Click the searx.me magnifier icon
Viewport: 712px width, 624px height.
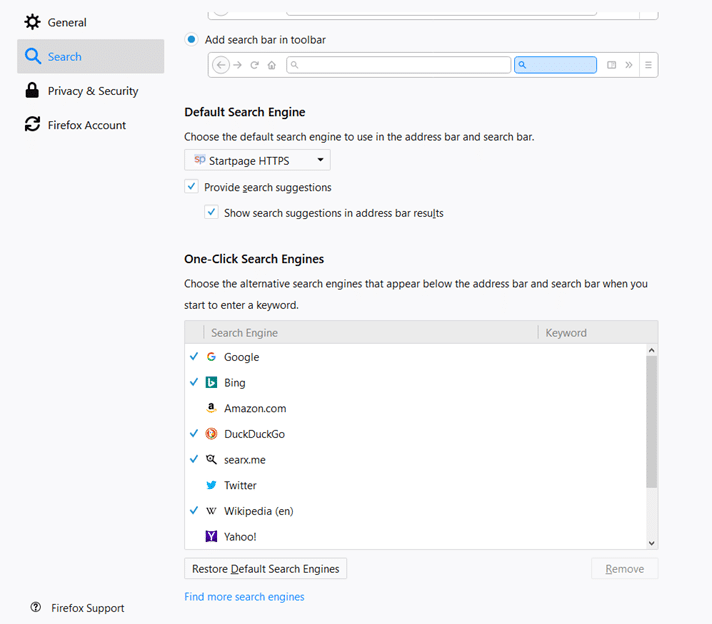point(211,459)
